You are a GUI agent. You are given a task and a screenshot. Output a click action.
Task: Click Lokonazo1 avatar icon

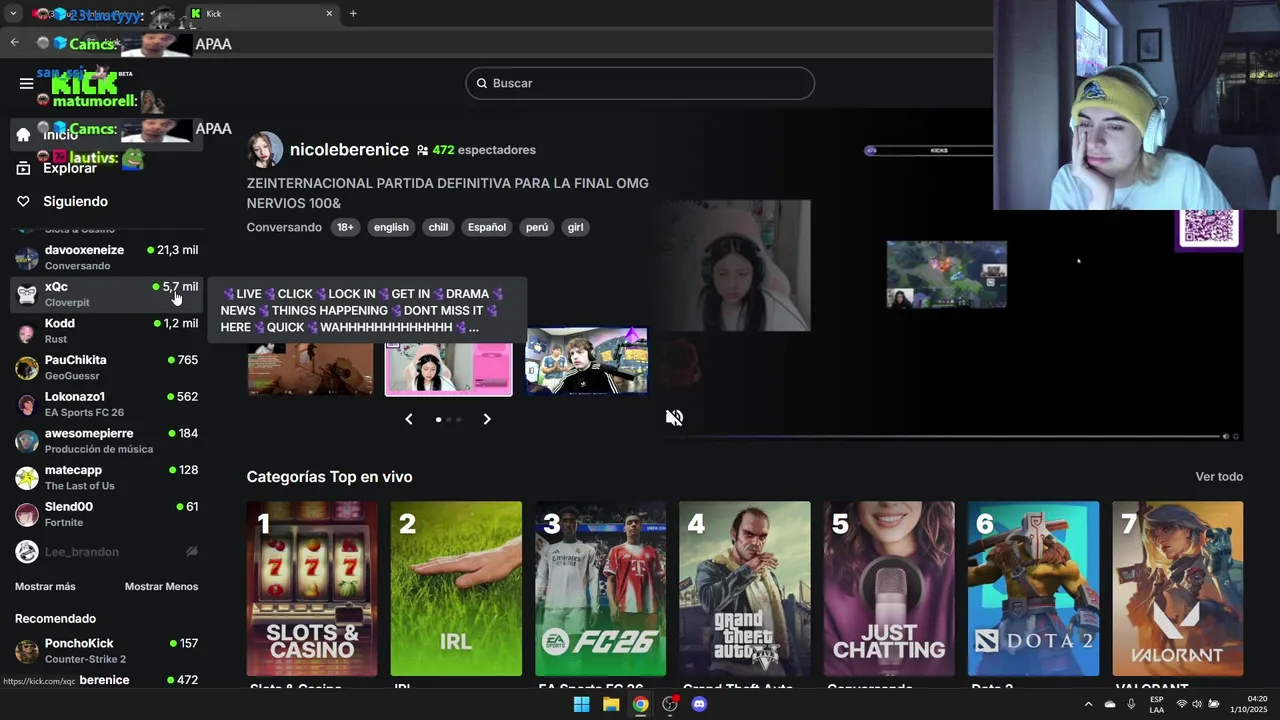[27, 404]
